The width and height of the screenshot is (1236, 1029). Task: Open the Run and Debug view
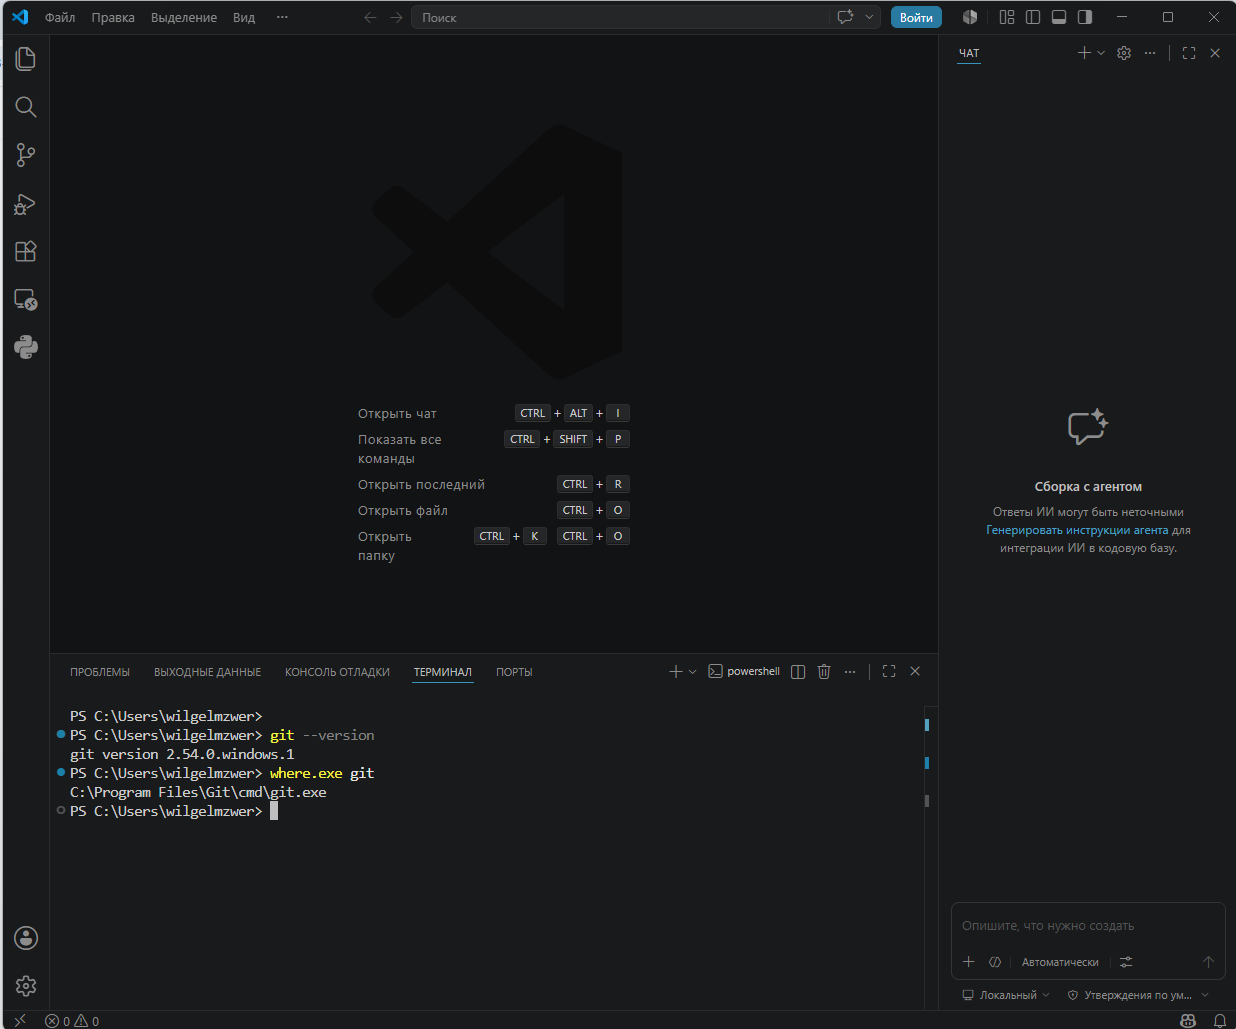click(x=26, y=204)
